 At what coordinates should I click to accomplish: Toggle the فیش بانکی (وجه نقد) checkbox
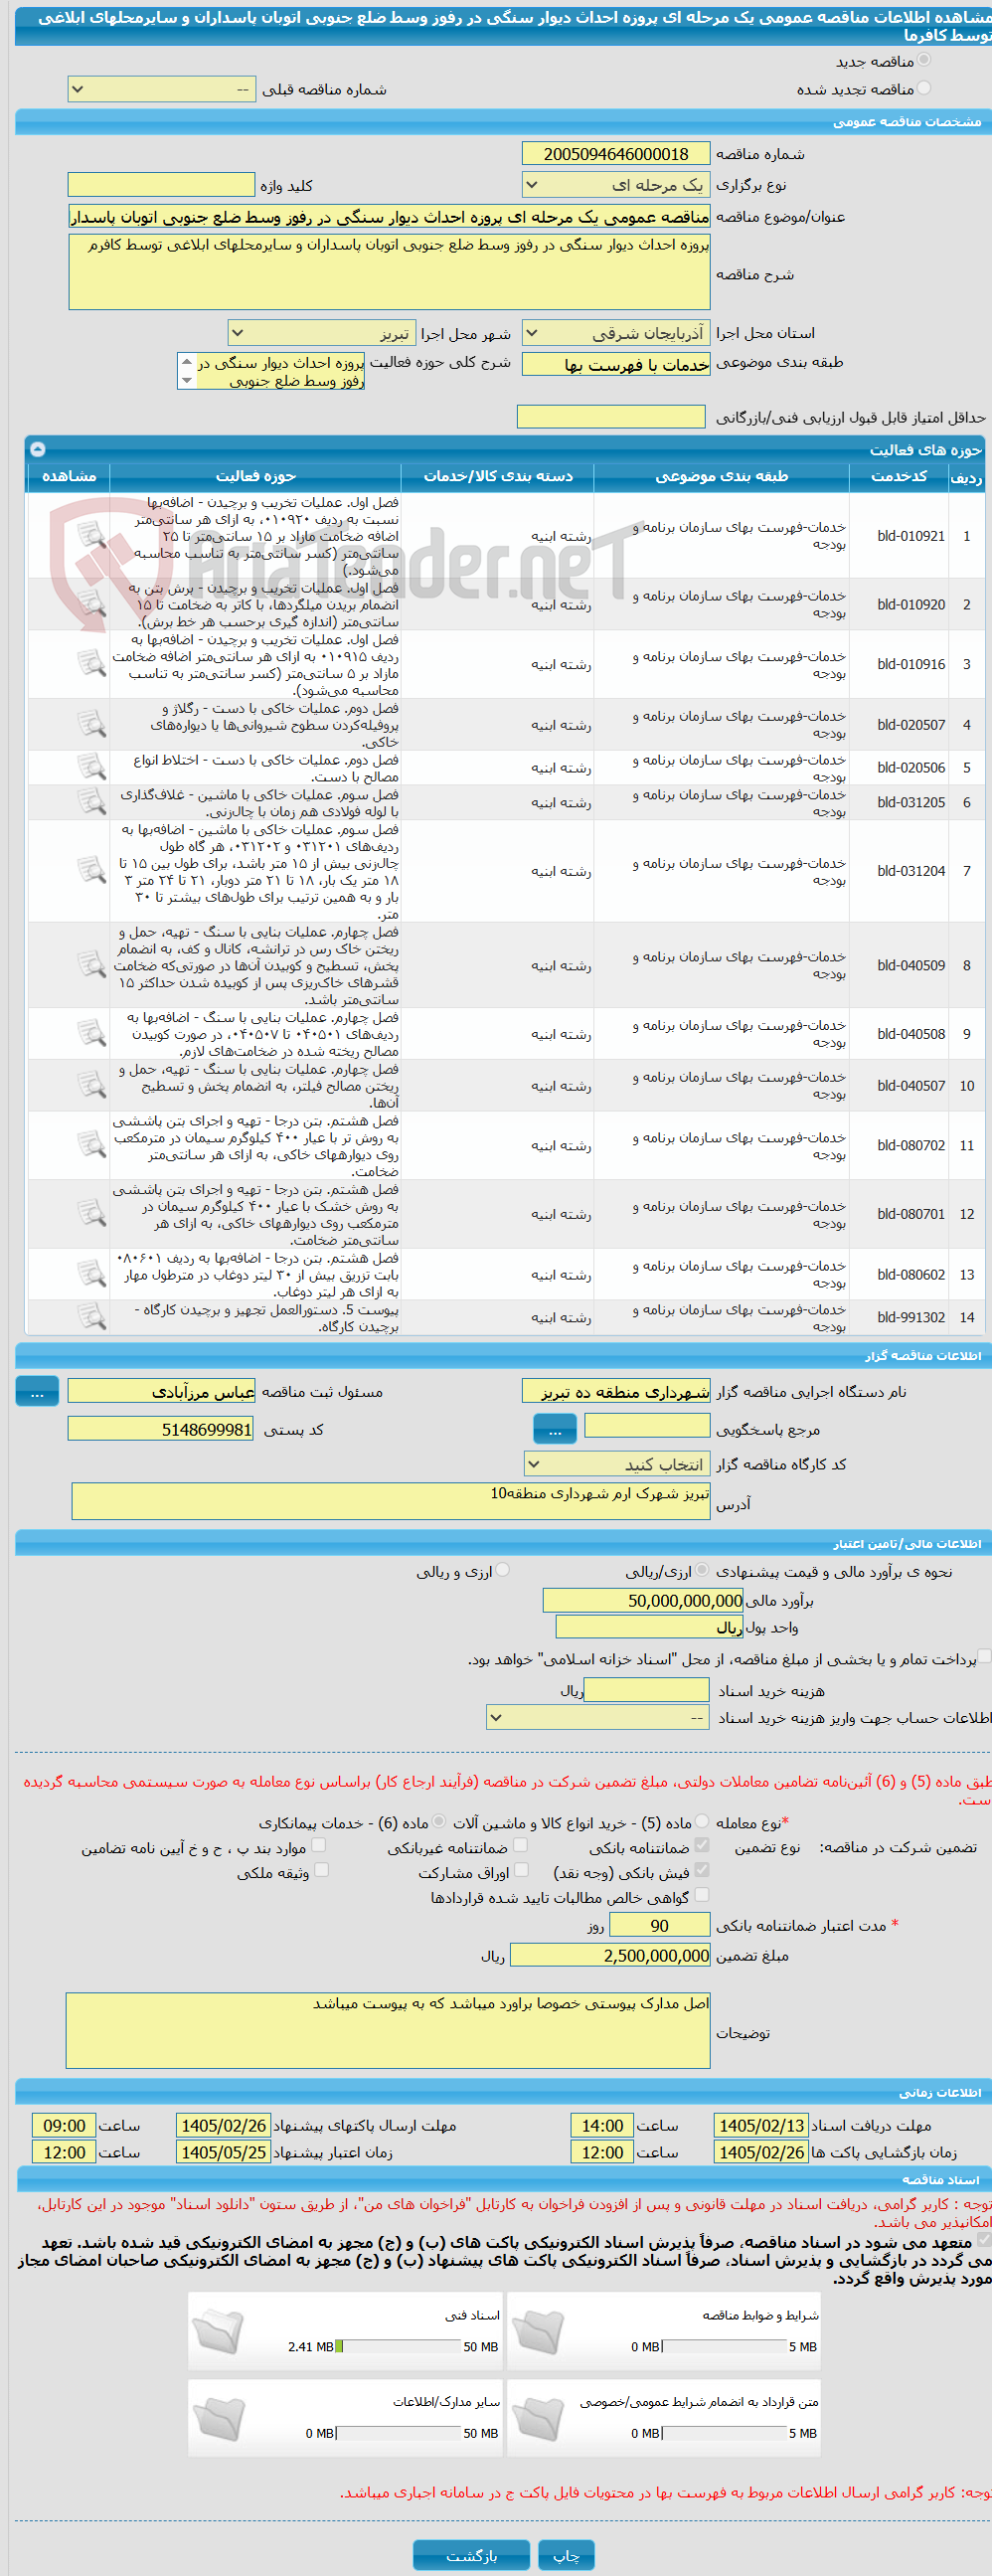coord(702,1870)
